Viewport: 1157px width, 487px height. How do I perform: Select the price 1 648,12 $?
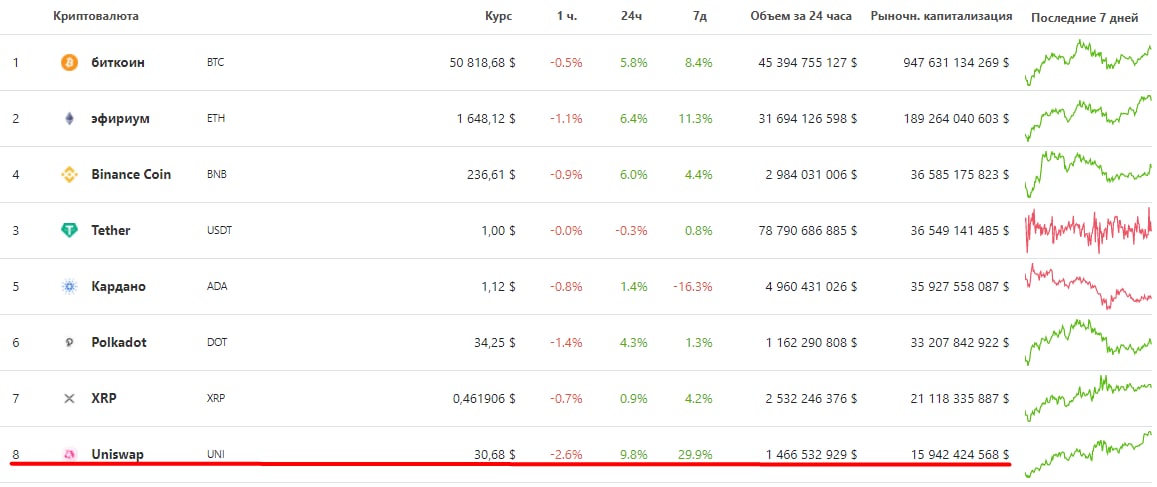coord(486,119)
